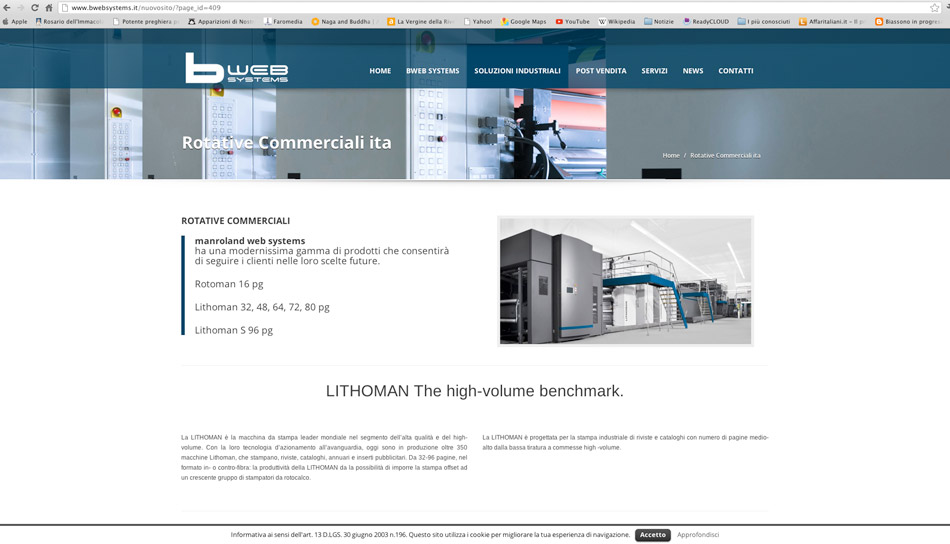Open the browser home page icon

coord(48,8)
